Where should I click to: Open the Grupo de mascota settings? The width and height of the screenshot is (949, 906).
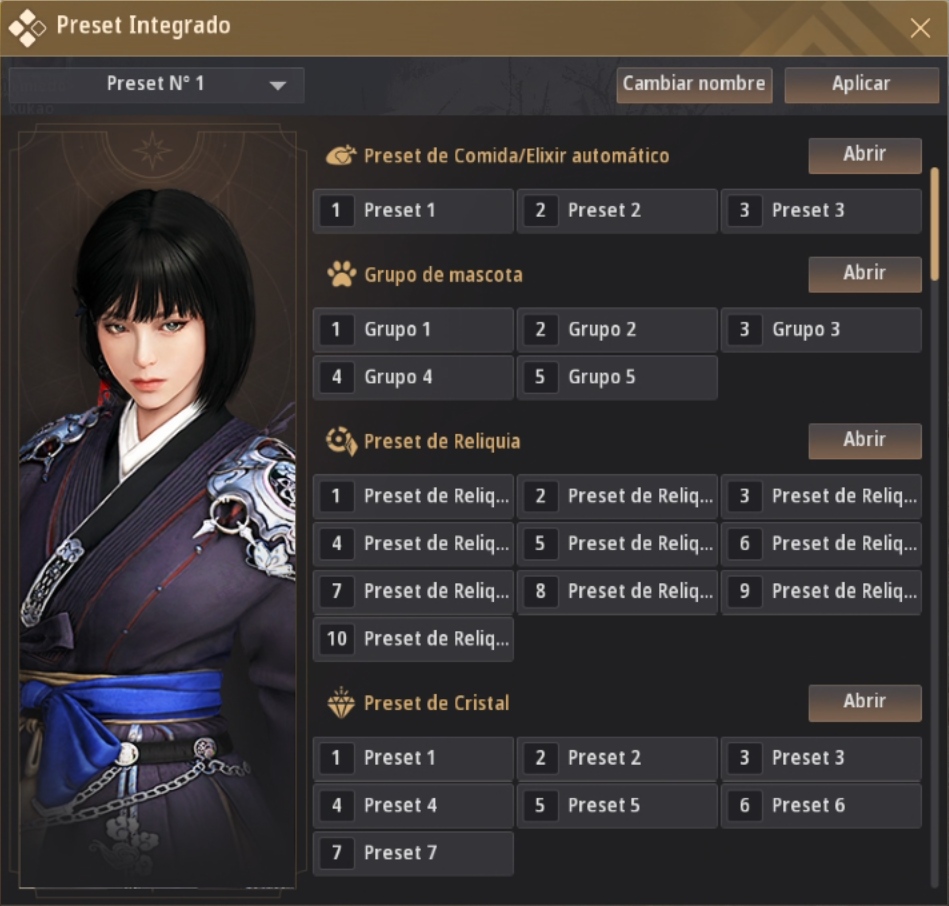864,273
